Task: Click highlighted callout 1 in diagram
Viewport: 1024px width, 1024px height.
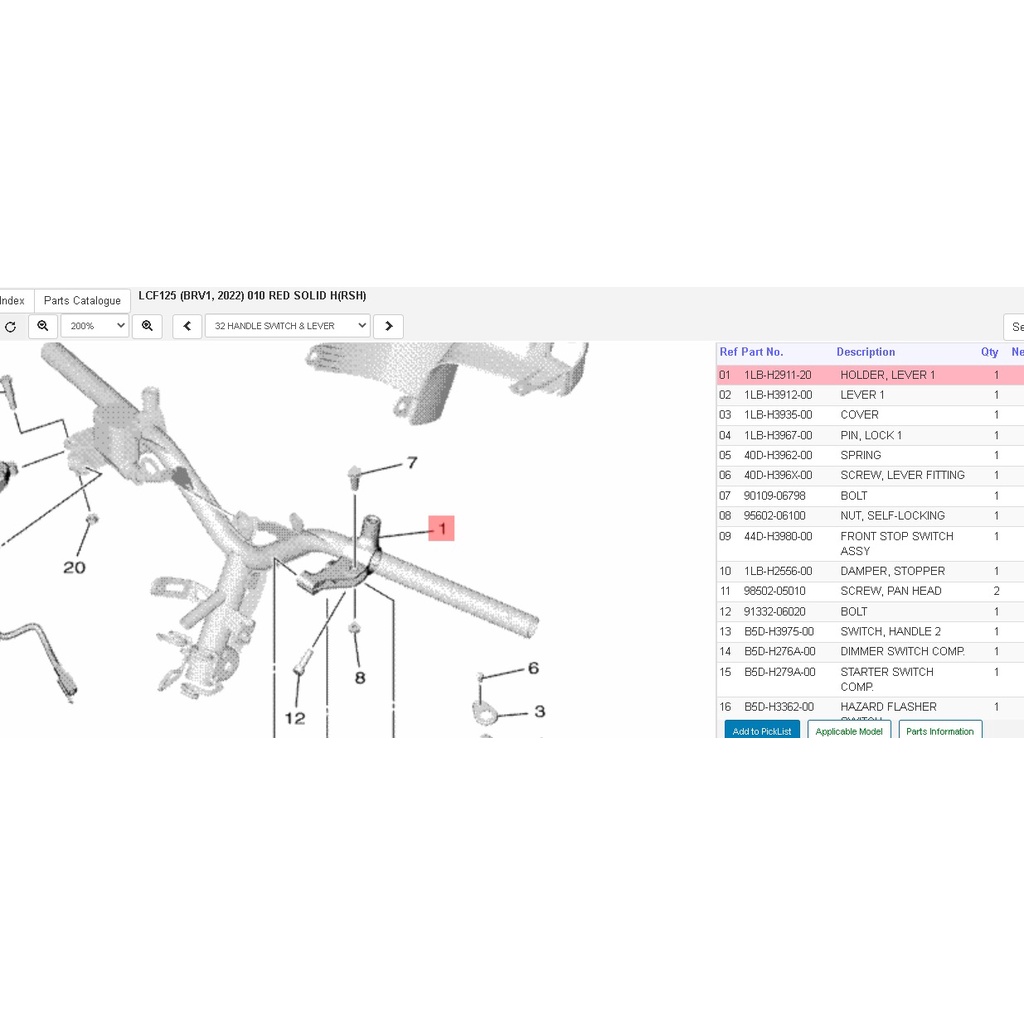Action: (x=441, y=528)
